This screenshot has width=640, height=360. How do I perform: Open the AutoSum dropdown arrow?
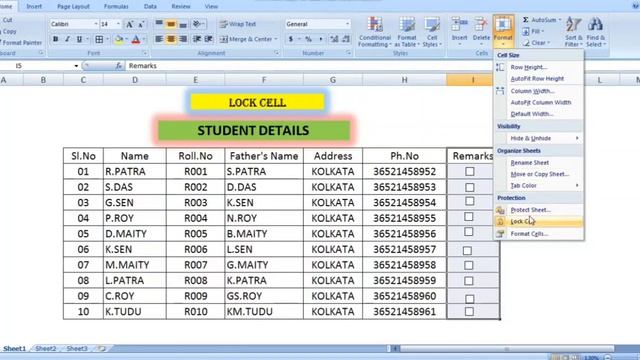click(560, 20)
